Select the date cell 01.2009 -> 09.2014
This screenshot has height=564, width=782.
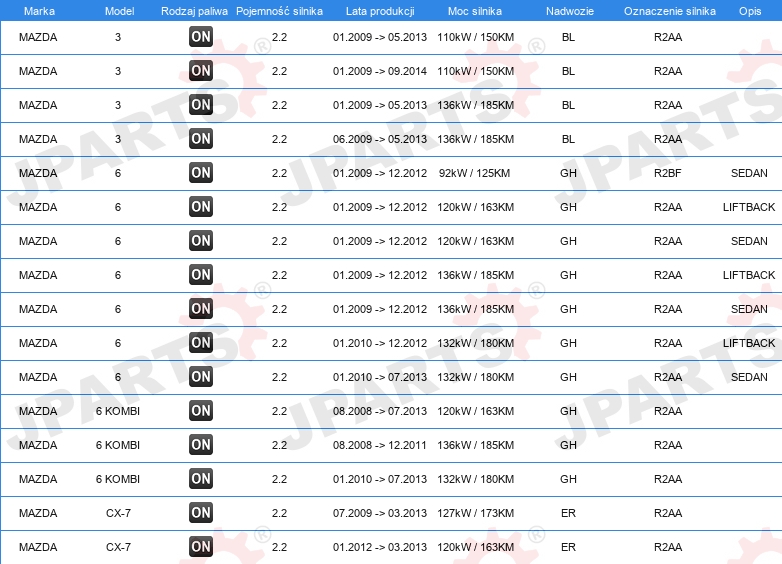pos(380,71)
